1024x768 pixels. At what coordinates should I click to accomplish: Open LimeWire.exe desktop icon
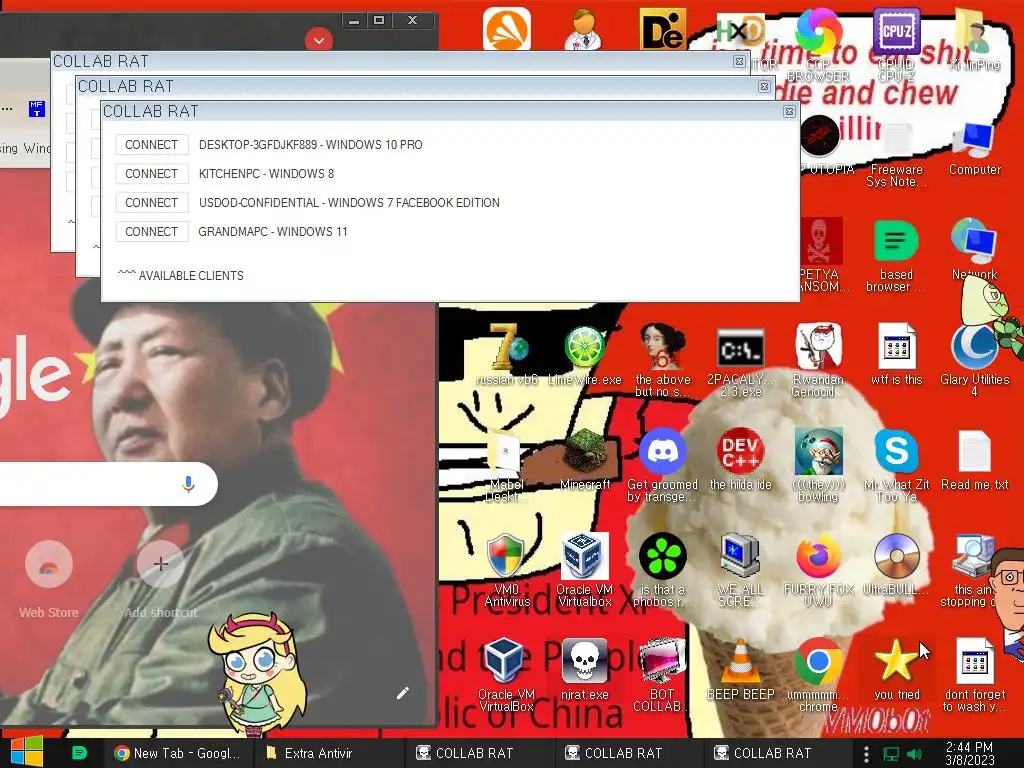[584, 355]
